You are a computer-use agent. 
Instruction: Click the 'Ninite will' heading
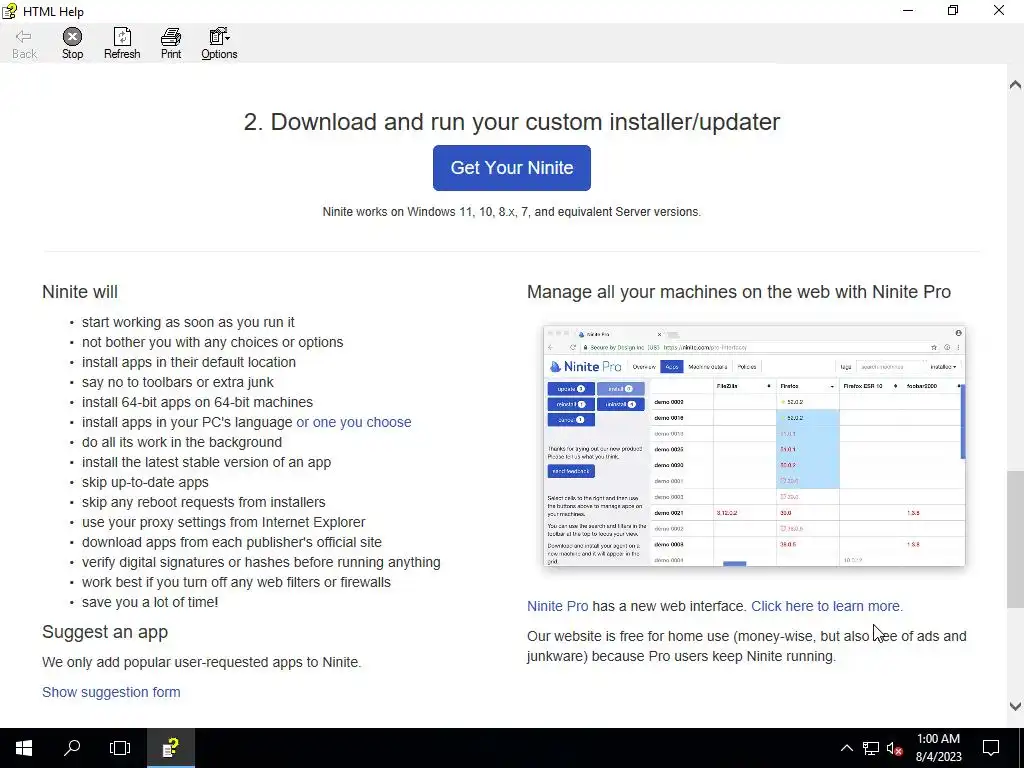[80, 292]
